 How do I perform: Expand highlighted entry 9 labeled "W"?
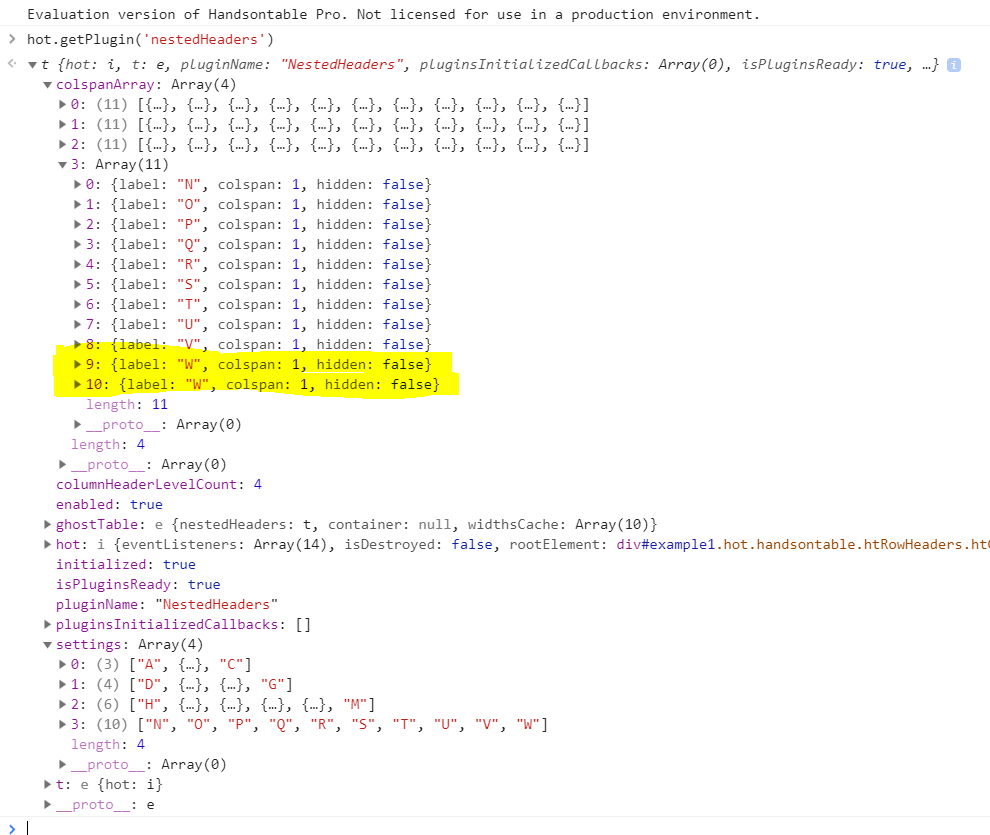tap(78, 364)
